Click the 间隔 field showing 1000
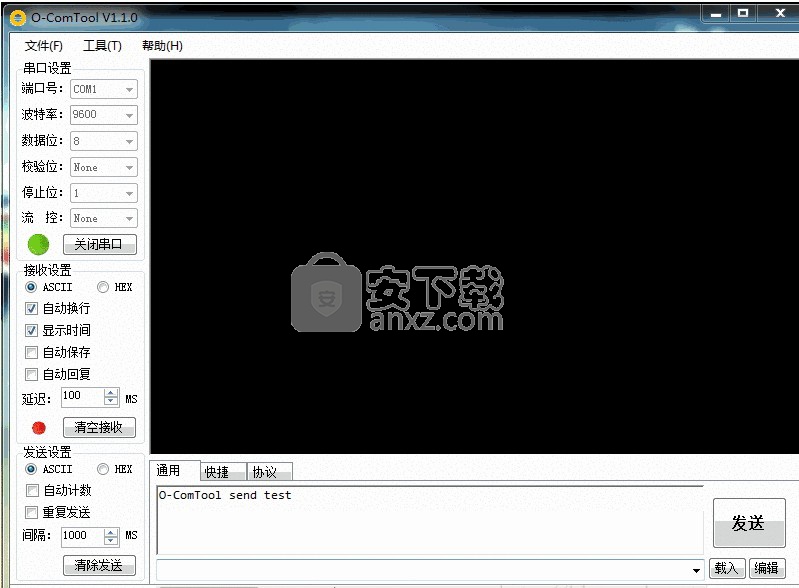 click(83, 537)
